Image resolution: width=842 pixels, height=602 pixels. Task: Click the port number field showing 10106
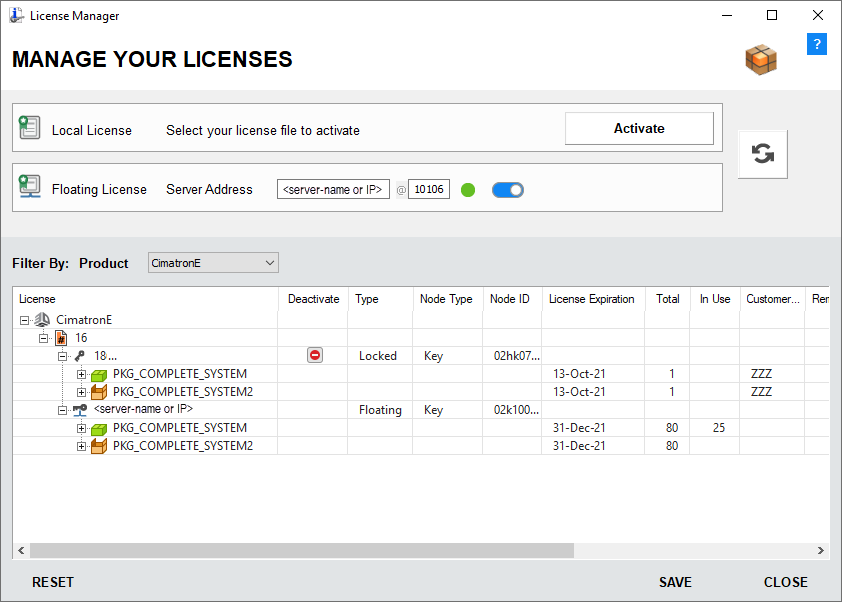click(x=429, y=190)
